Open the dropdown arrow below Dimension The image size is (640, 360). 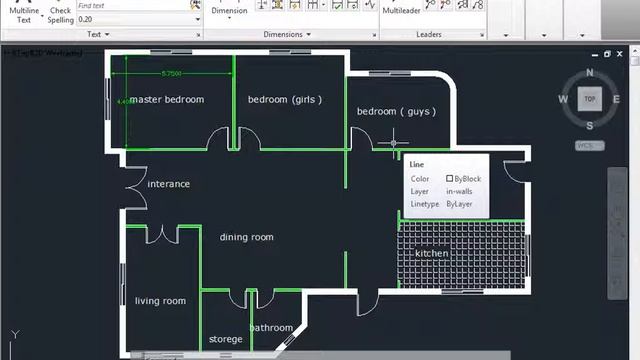coord(229,18)
